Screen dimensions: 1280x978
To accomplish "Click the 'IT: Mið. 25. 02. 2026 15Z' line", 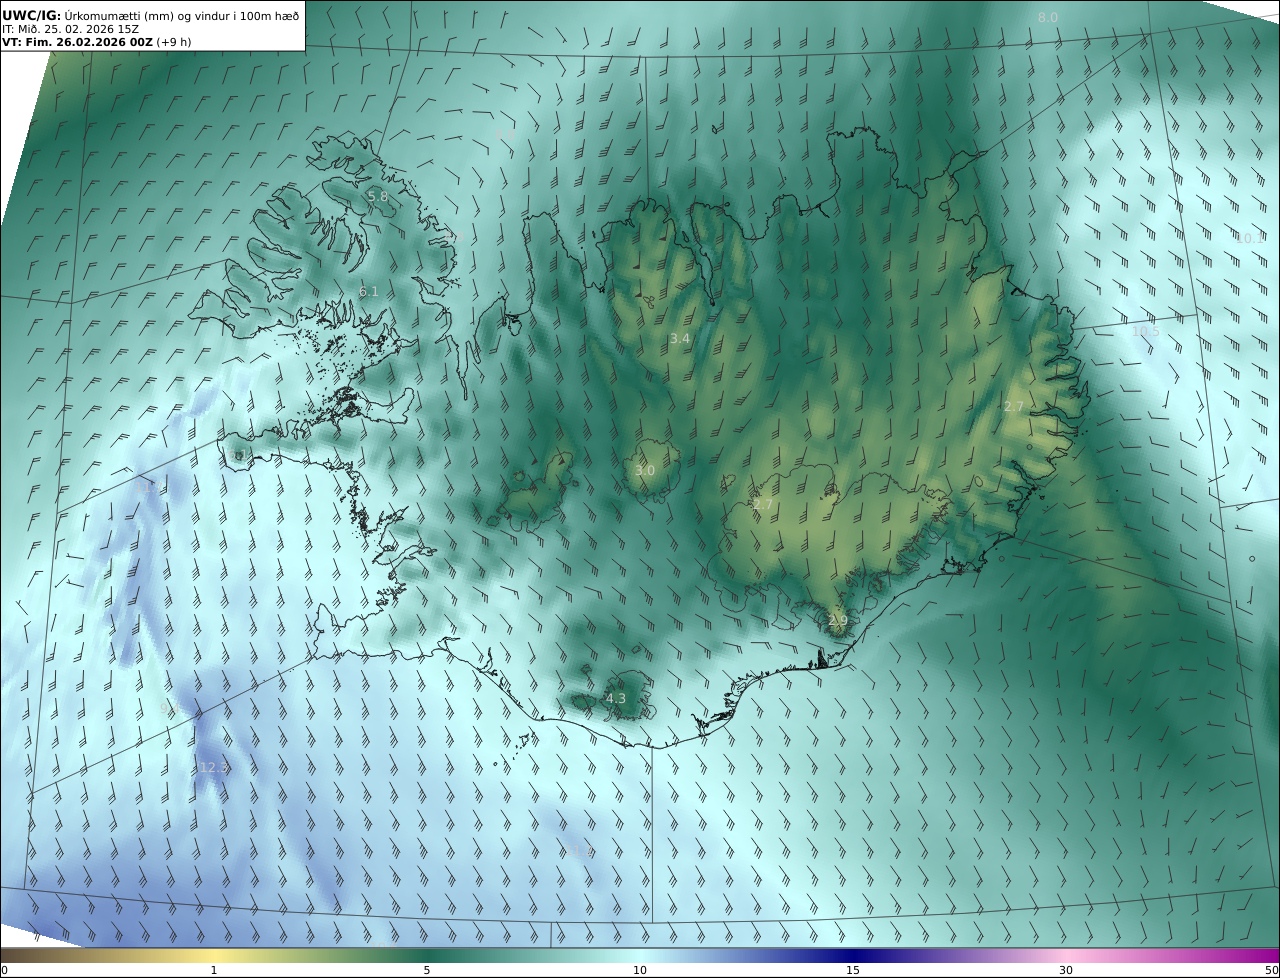I will [x=70, y=29].
